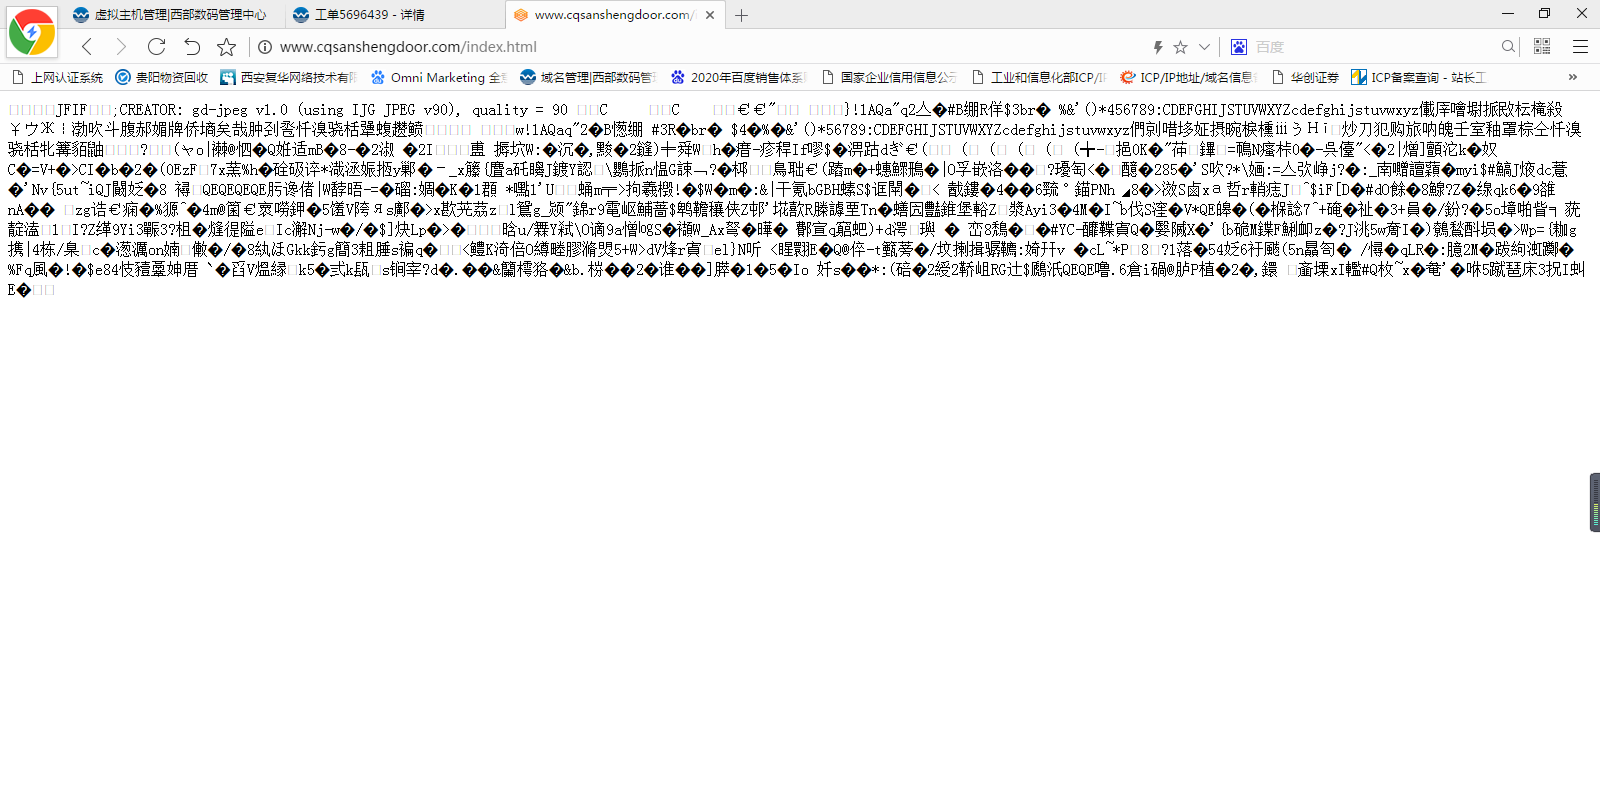Open the ICP备案查询 bookmark
The height and width of the screenshot is (804, 1600).
[x=1418, y=77]
